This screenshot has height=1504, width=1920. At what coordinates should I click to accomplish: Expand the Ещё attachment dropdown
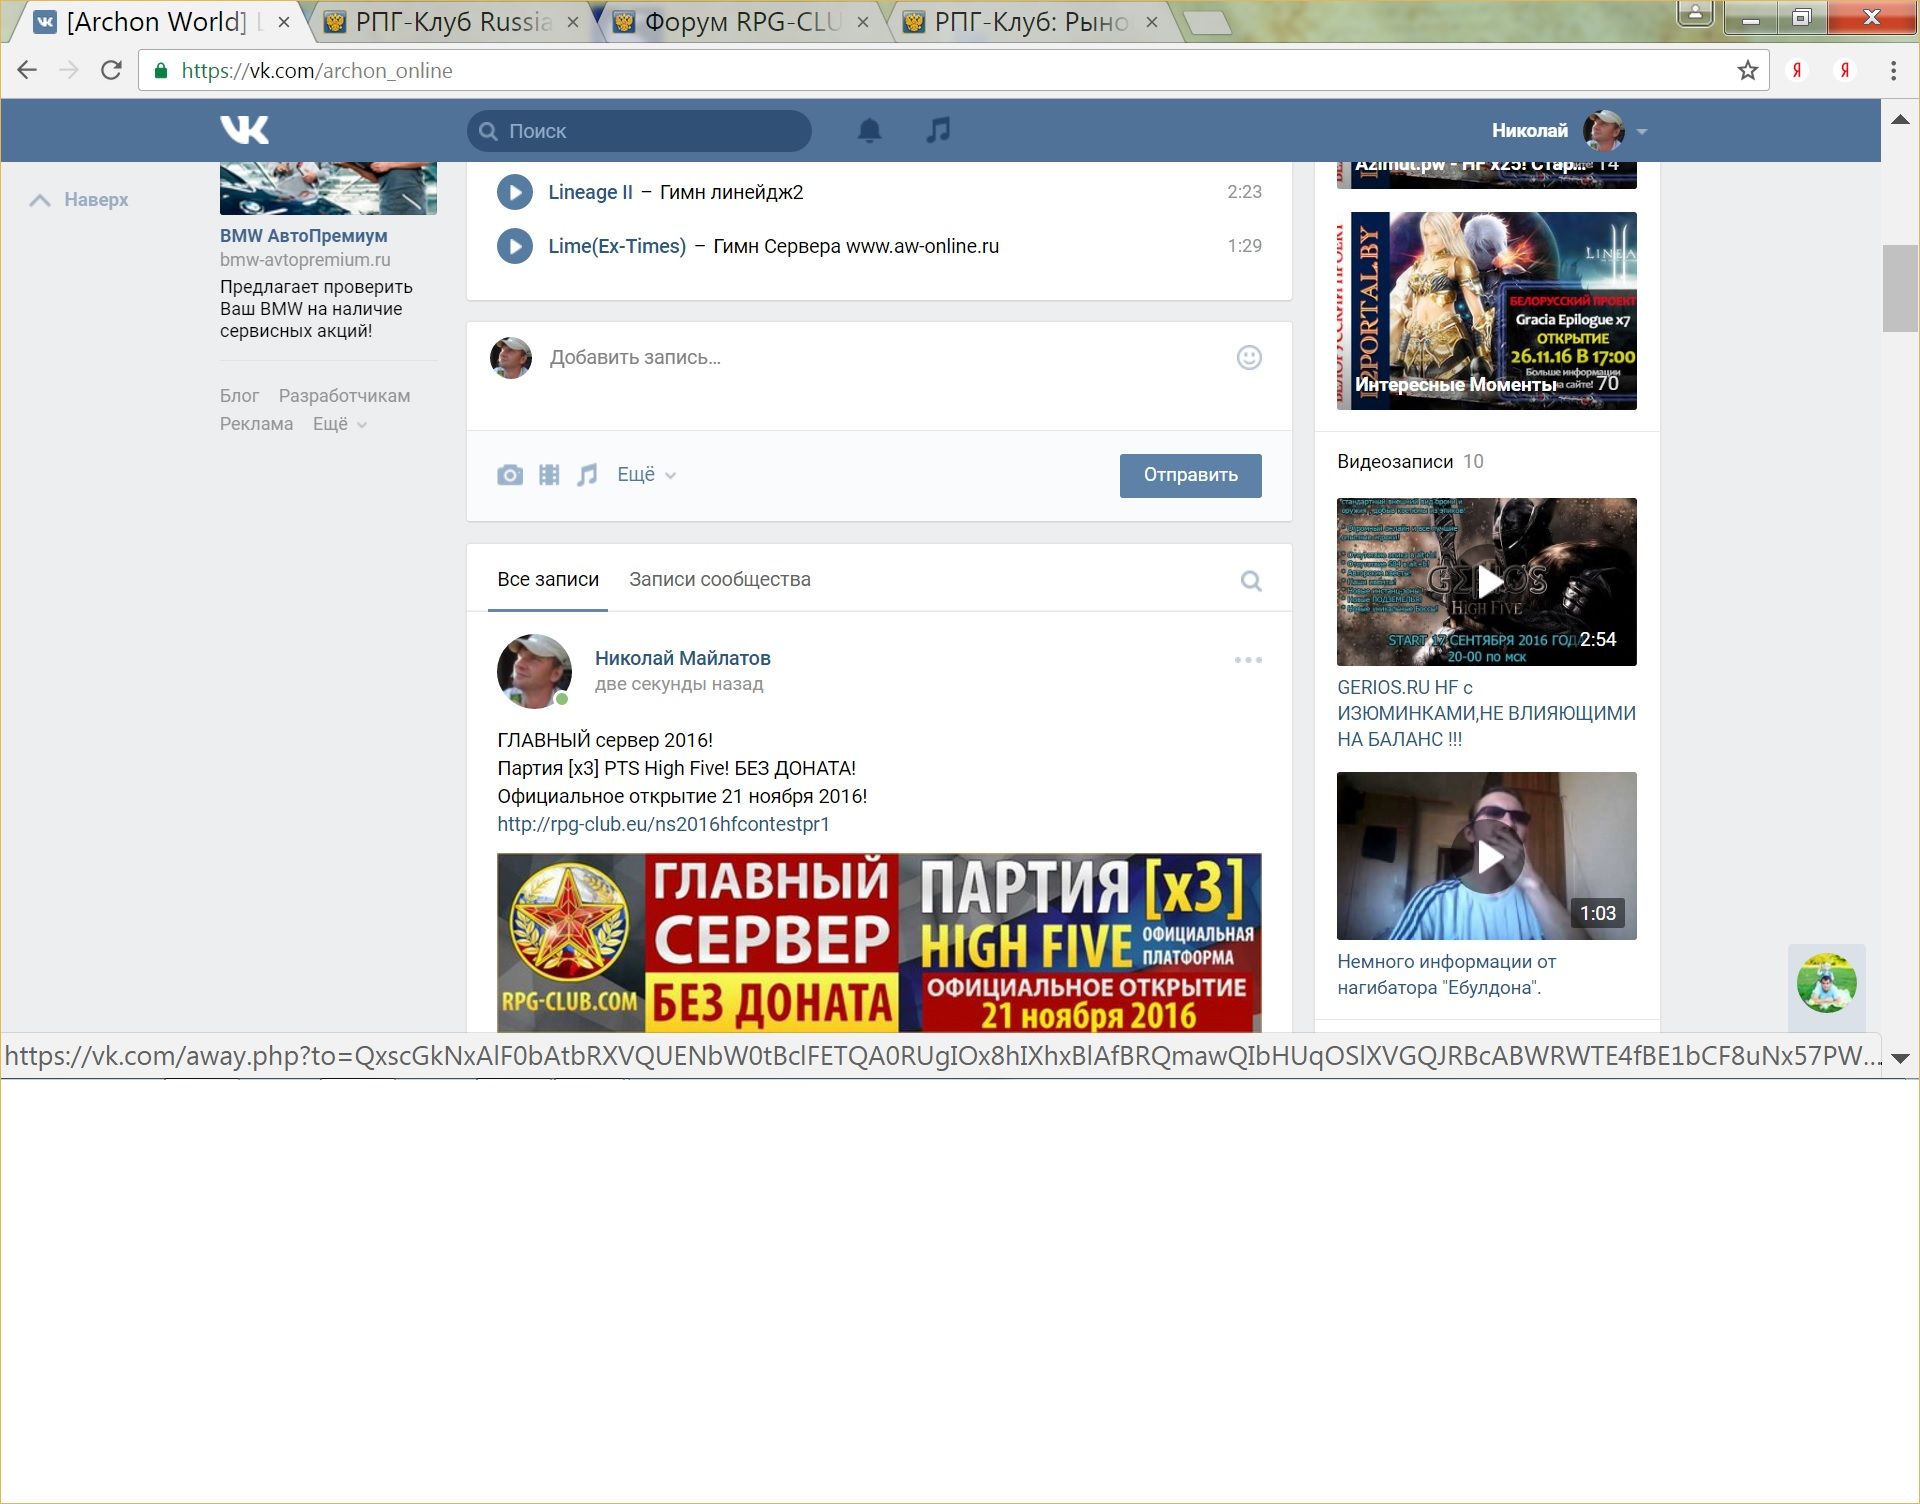tap(646, 475)
